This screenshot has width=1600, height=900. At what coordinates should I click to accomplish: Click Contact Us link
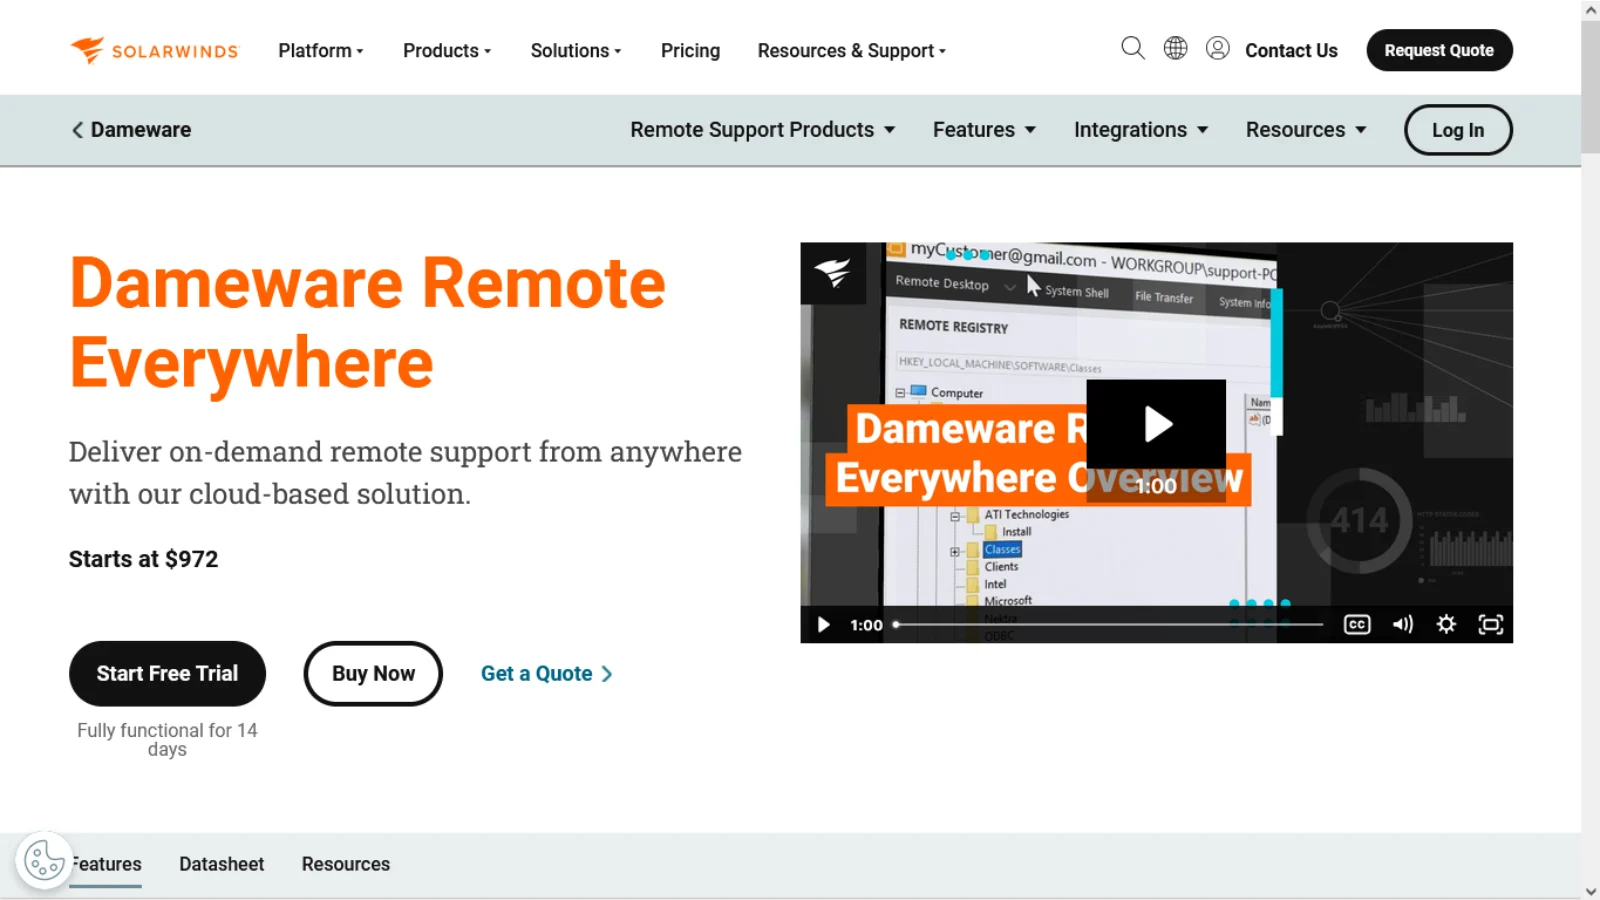pyautogui.click(x=1291, y=50)
